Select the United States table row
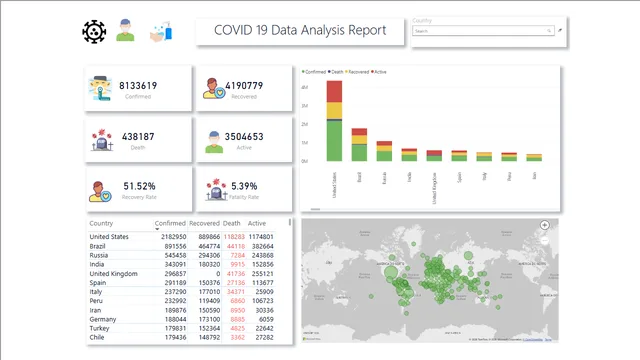Image resolution: width=640 pixels, height=360 pixels. 182,237
